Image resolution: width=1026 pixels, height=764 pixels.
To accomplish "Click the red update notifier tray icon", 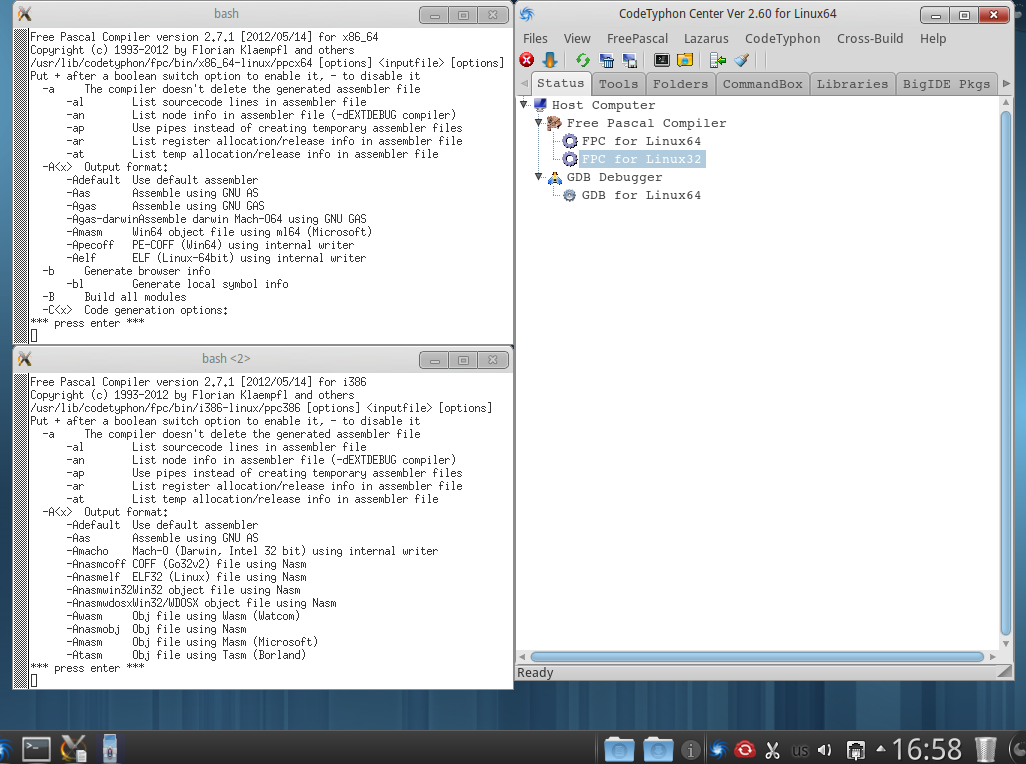I will 745,750.
